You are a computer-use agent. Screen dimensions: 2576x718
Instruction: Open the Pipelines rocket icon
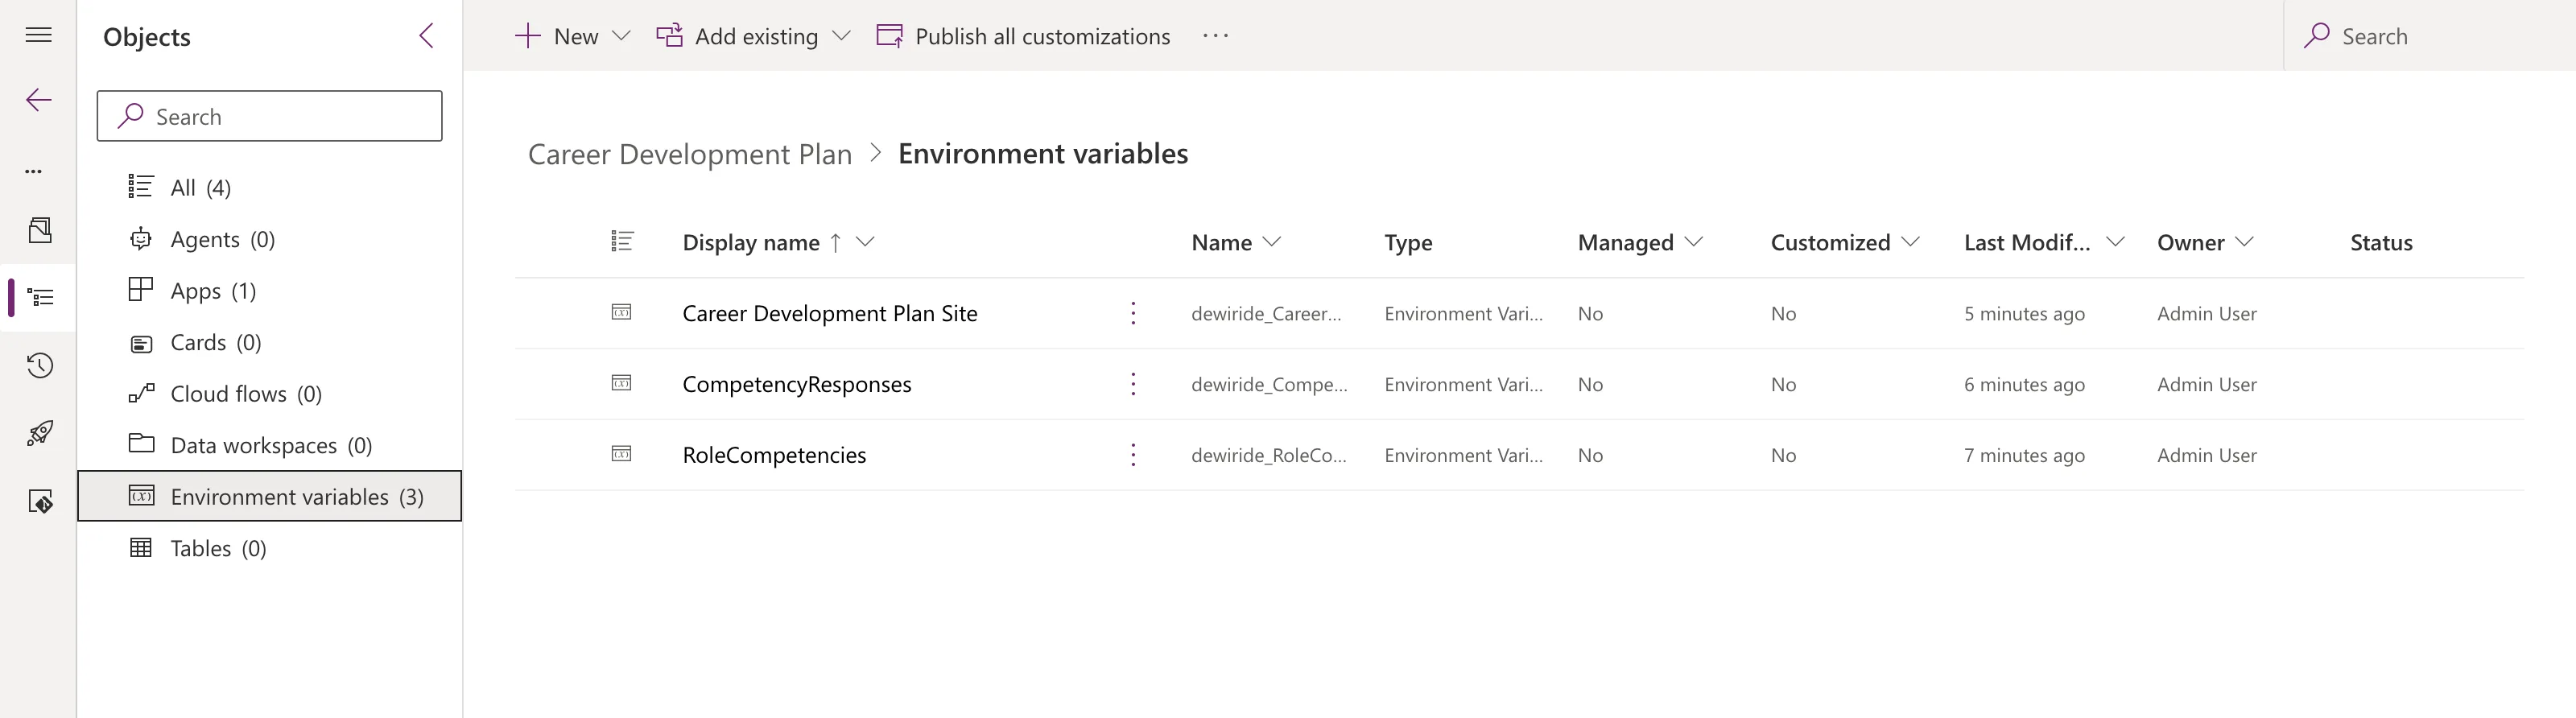39,433
